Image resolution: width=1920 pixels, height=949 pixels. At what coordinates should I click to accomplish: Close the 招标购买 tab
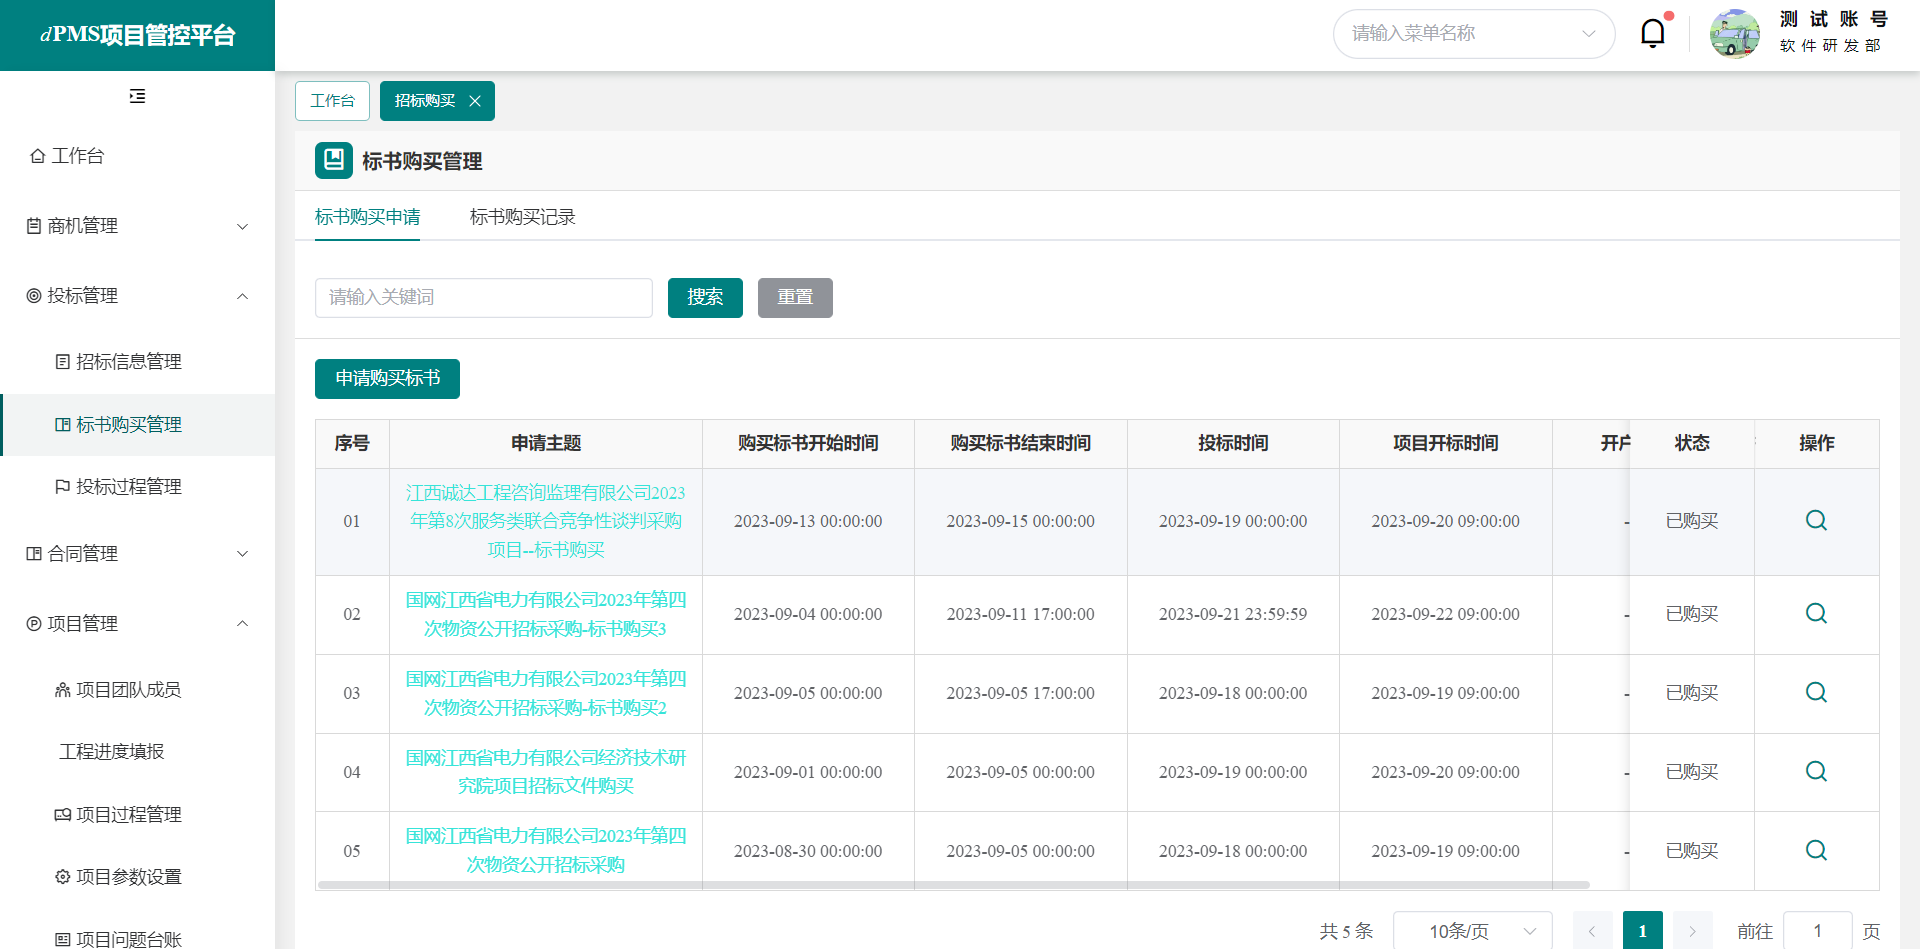(x=475, y=101)
